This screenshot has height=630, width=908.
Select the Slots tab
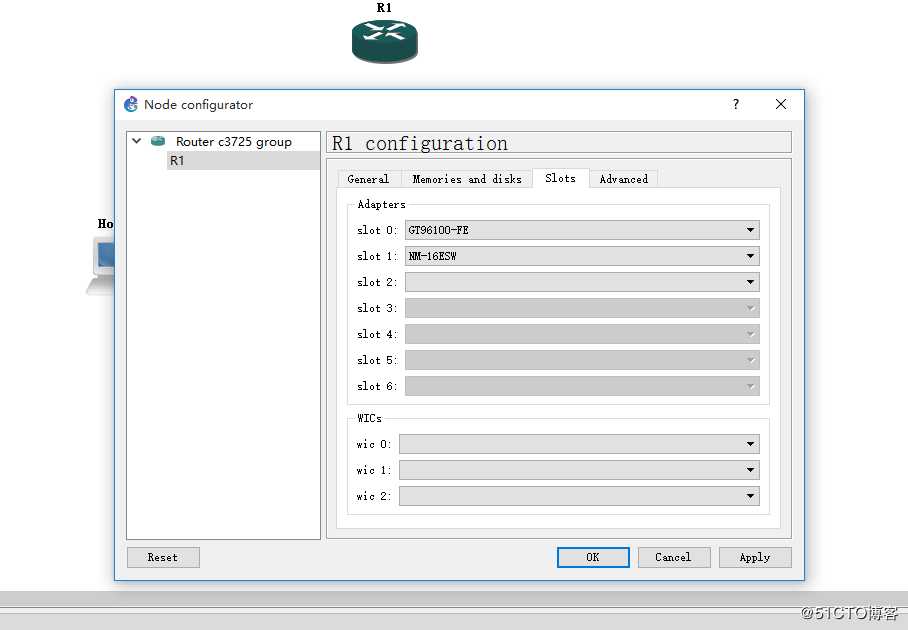point(560,178)
